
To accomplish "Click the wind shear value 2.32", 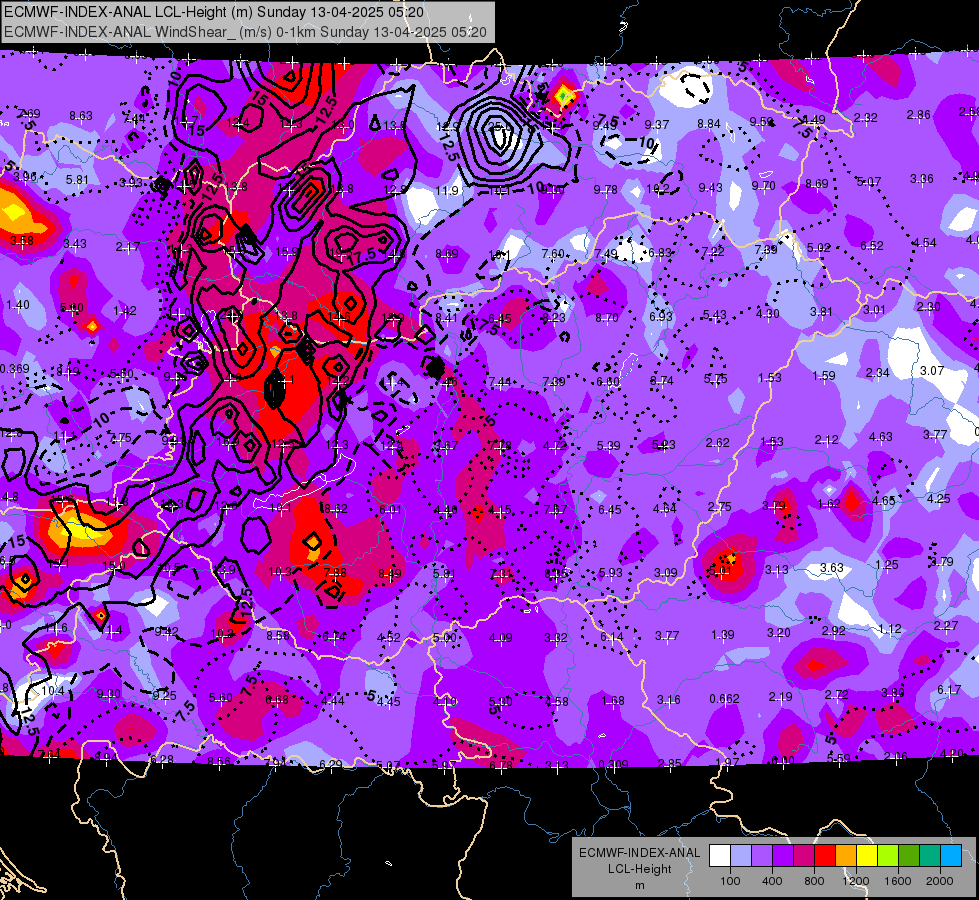I will (x=866, y=117).
